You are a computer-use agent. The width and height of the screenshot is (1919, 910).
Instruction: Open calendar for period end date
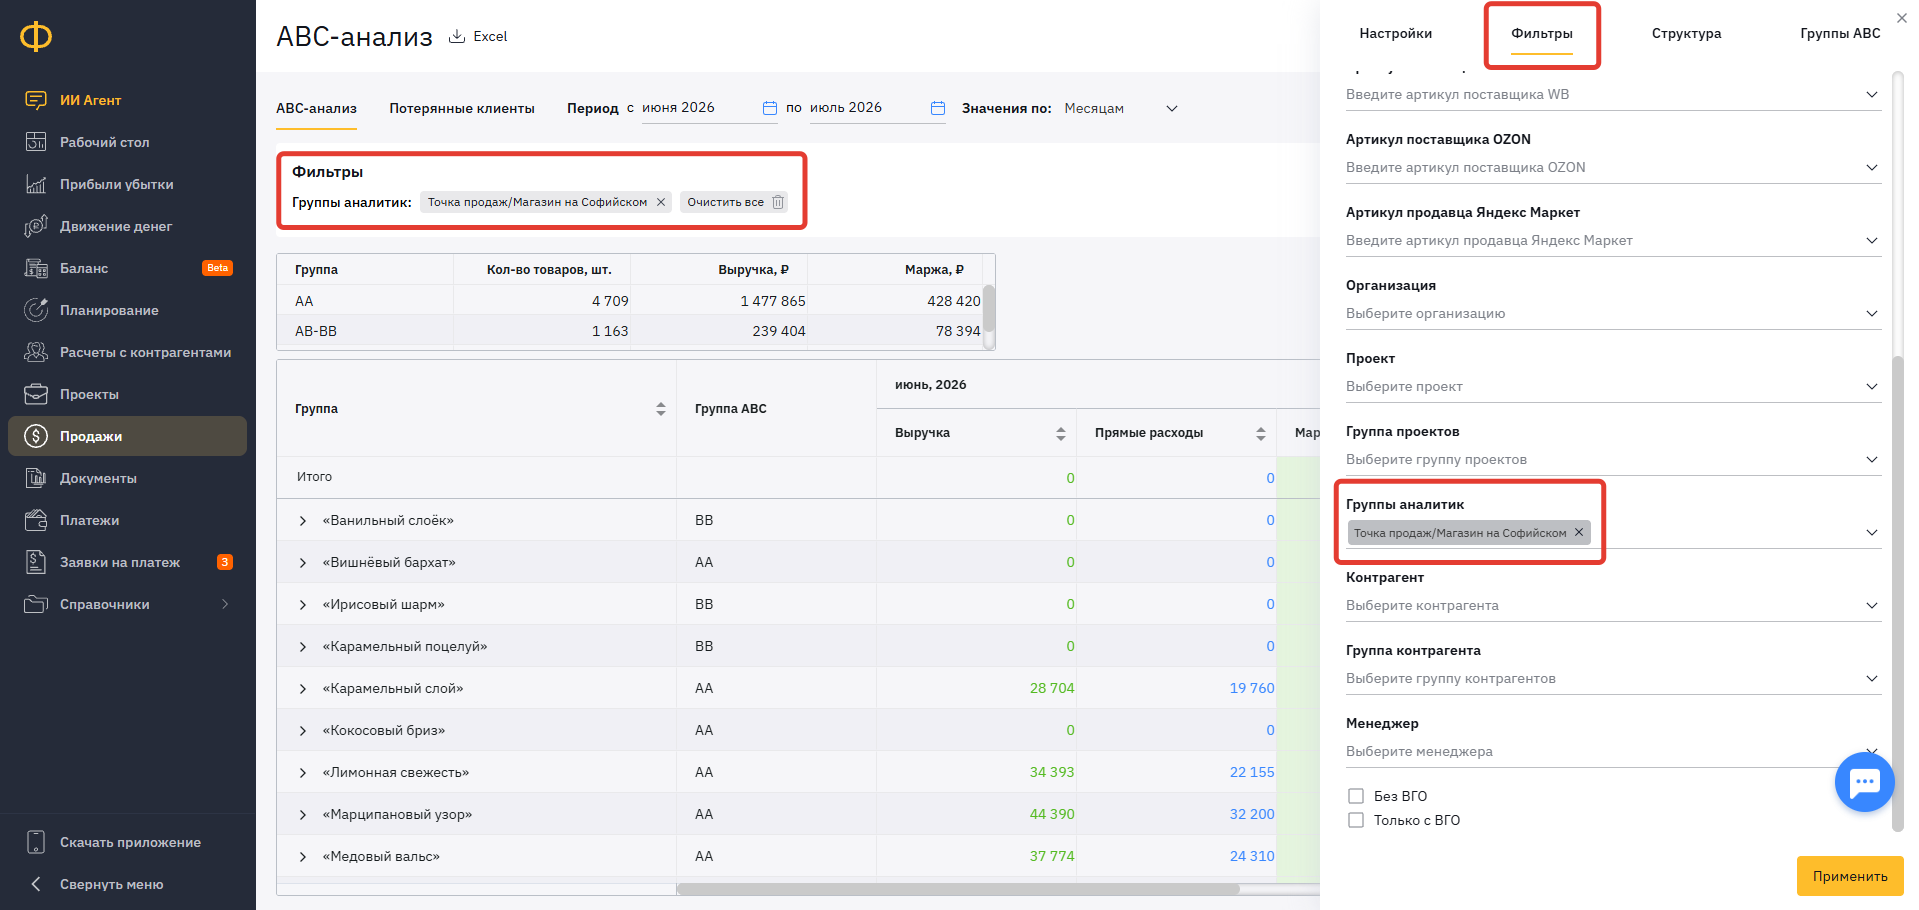tap(938, 108)
